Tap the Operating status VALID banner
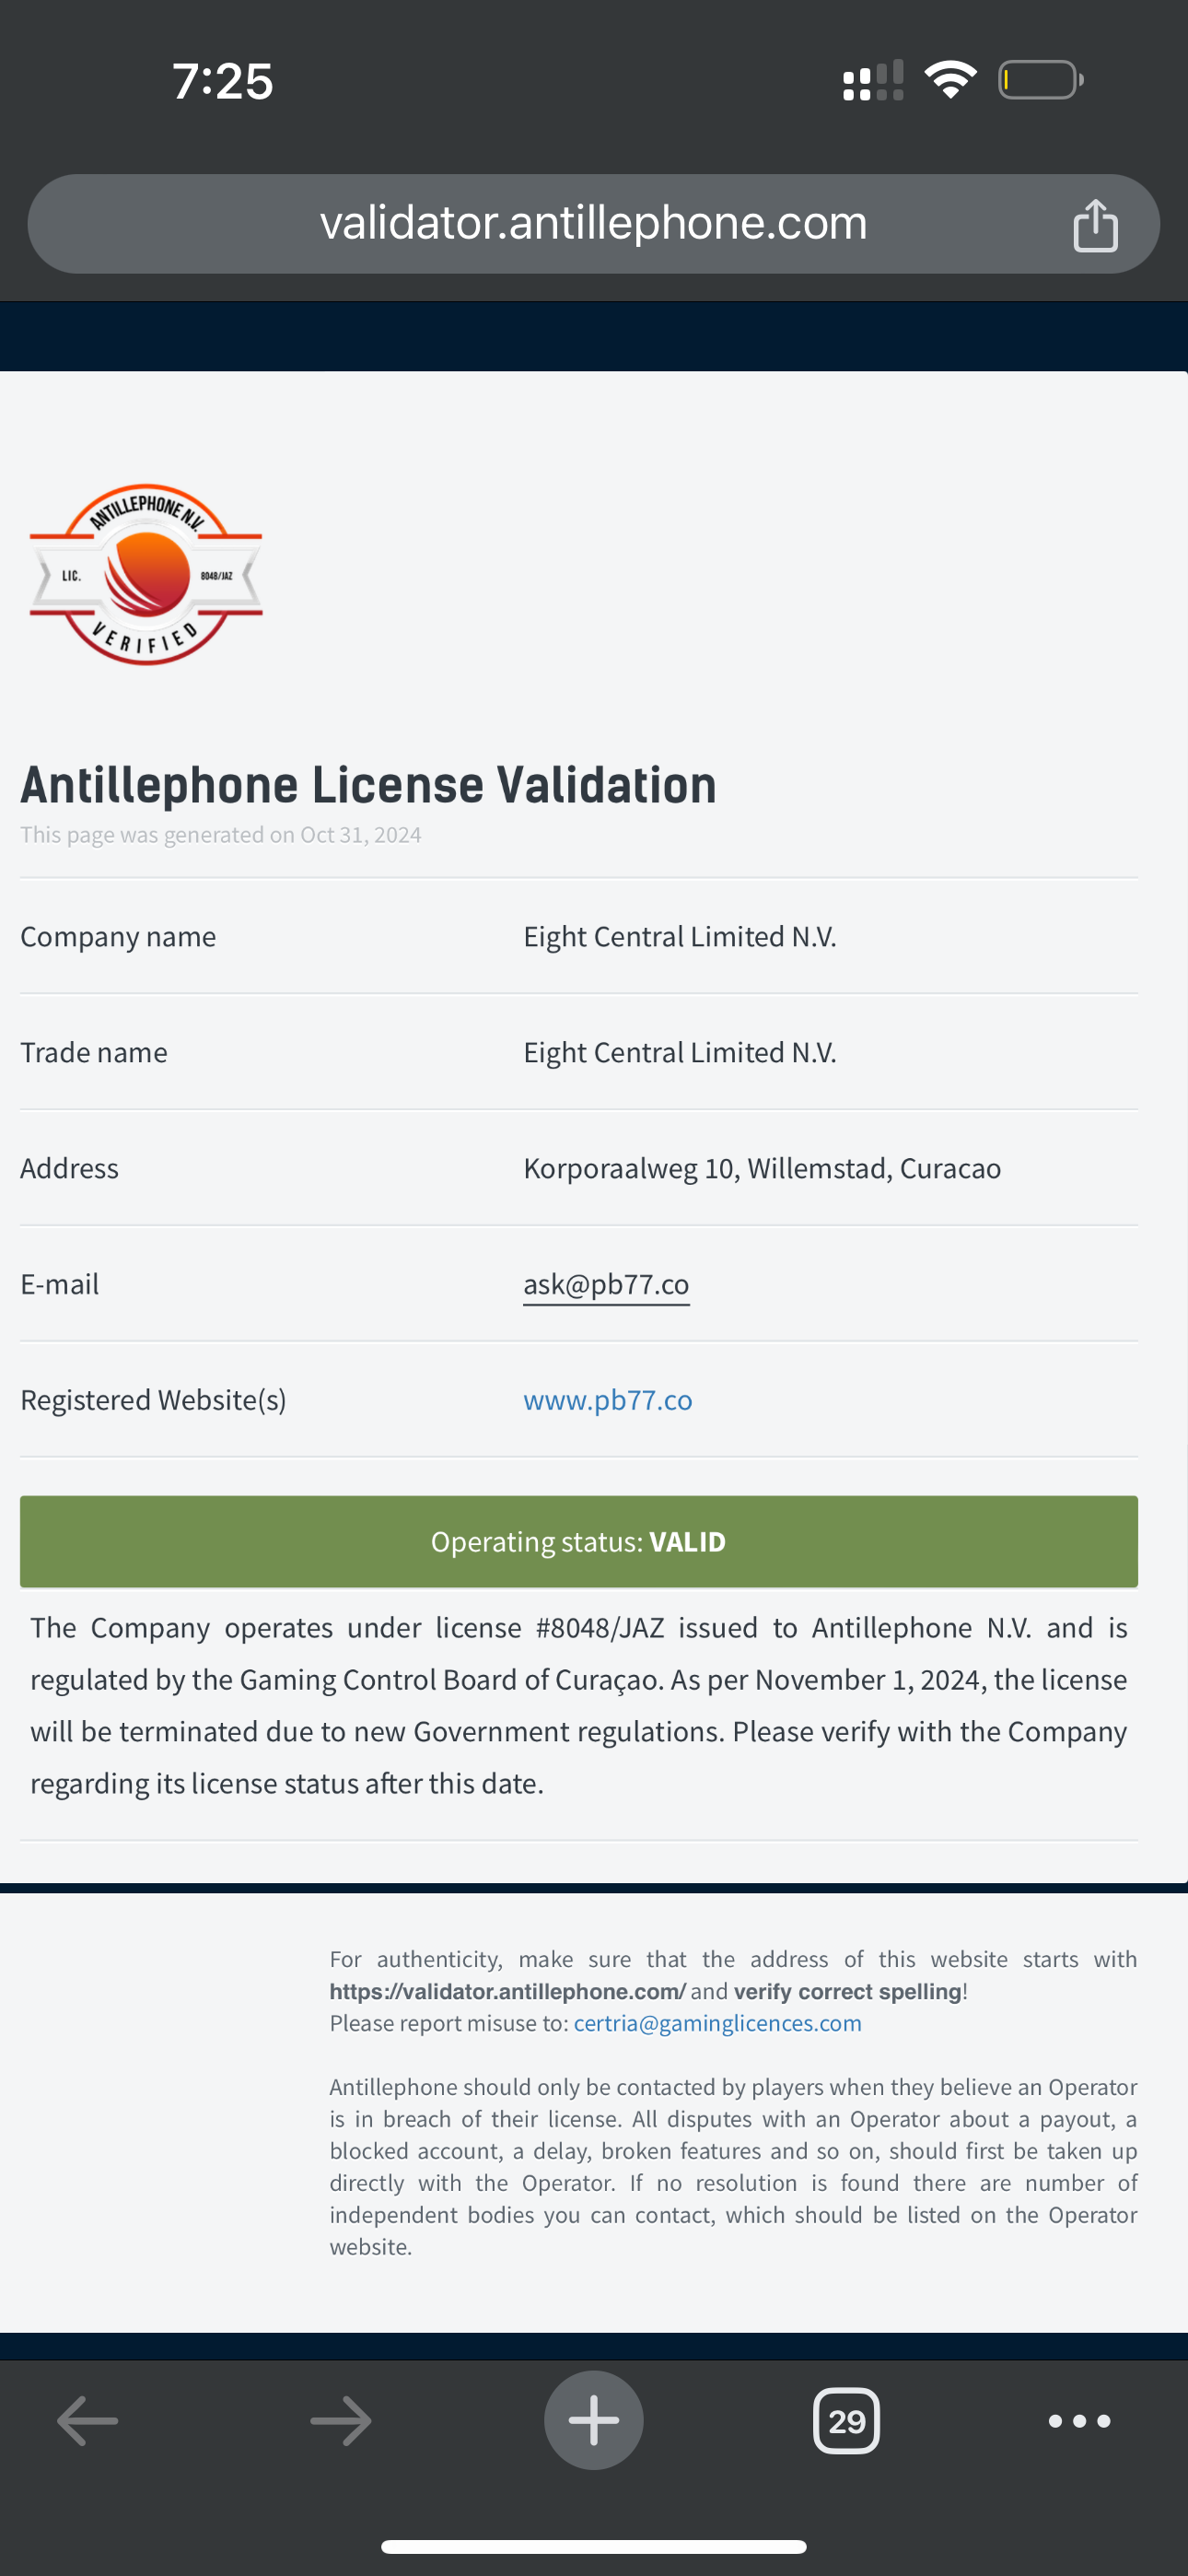 point(578,1542)
